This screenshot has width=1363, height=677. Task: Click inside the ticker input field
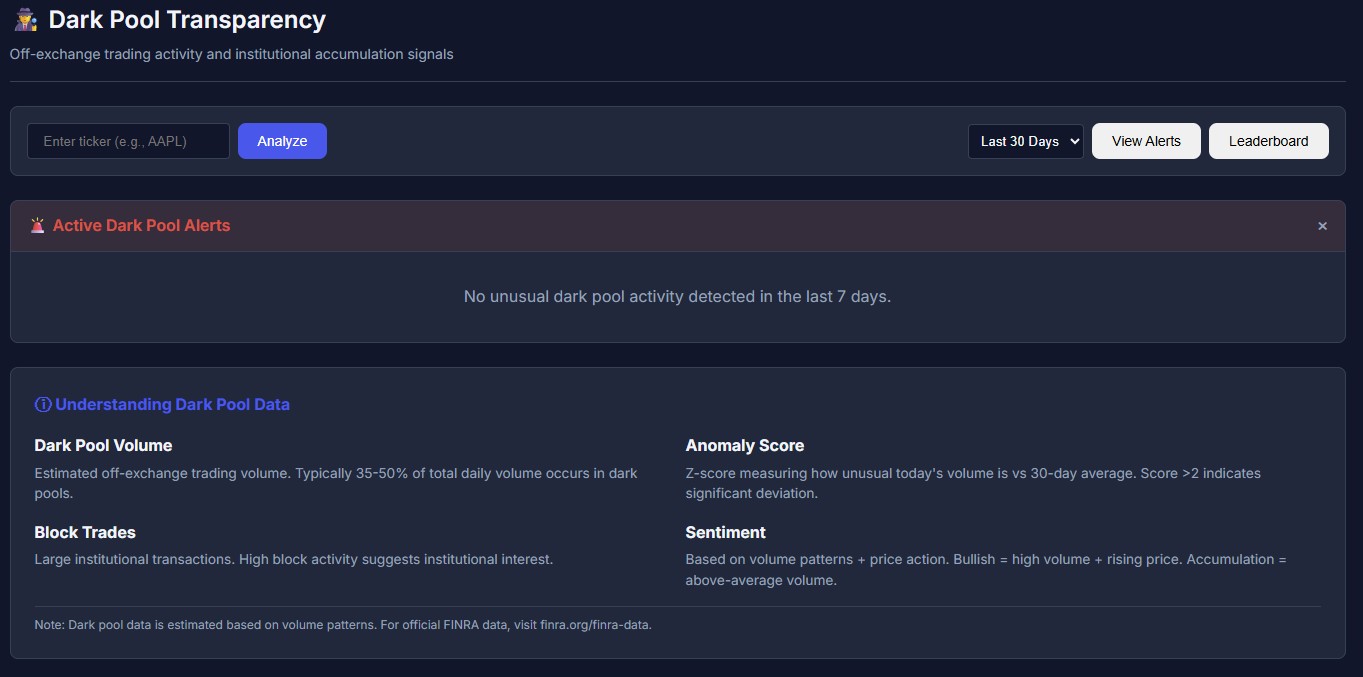pyautogui.click(x=127, y=141)
